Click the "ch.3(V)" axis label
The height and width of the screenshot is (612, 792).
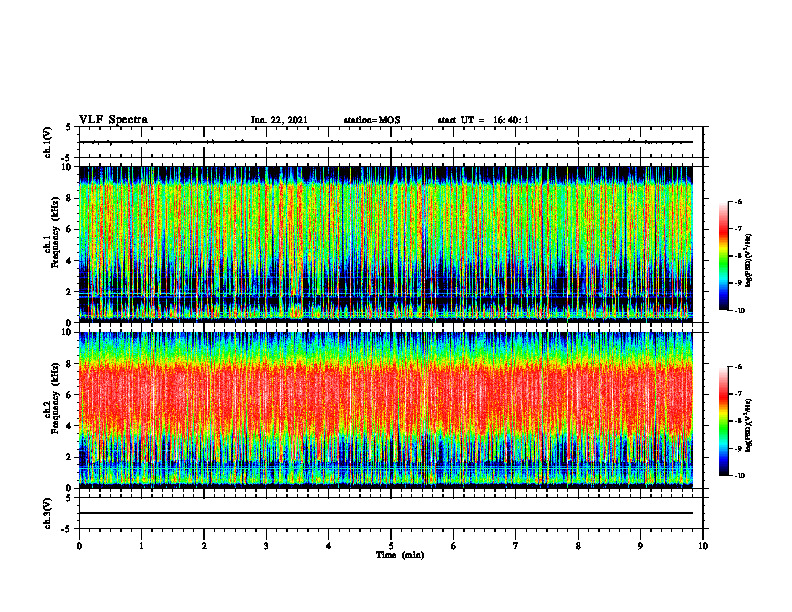[x=47, y=513]
